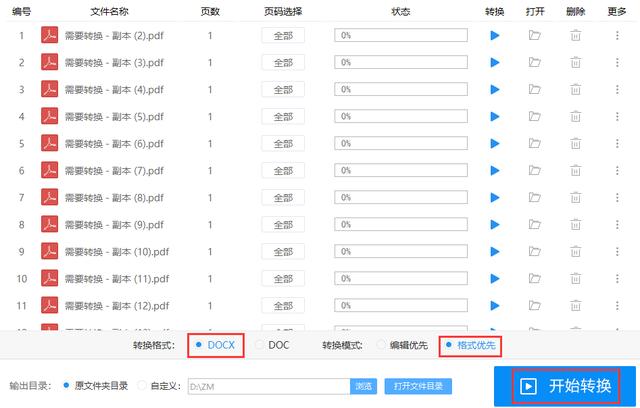This screenshot has width=640, height=408.
Task: Delete 需要转换 - 副本 (2).pdf from list
Action: click(x=576, y=35)
